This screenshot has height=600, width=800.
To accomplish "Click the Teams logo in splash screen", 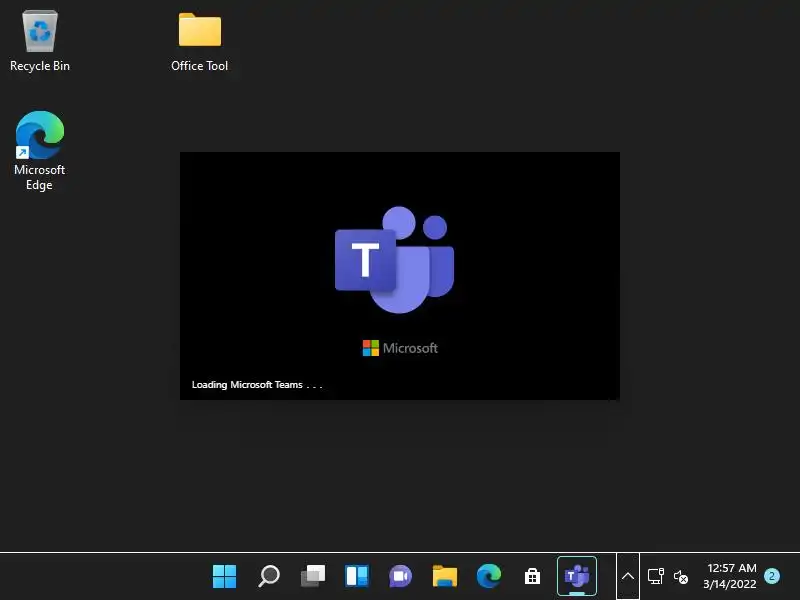I will pos(394,259).
